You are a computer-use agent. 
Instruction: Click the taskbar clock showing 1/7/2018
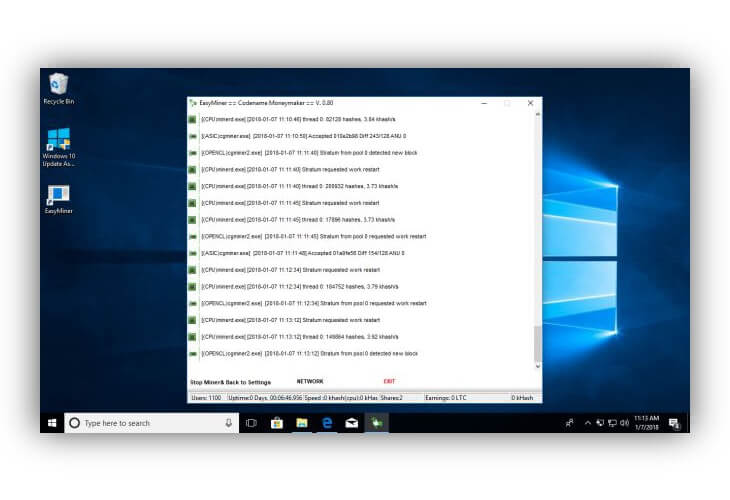[x=647, y=423]
